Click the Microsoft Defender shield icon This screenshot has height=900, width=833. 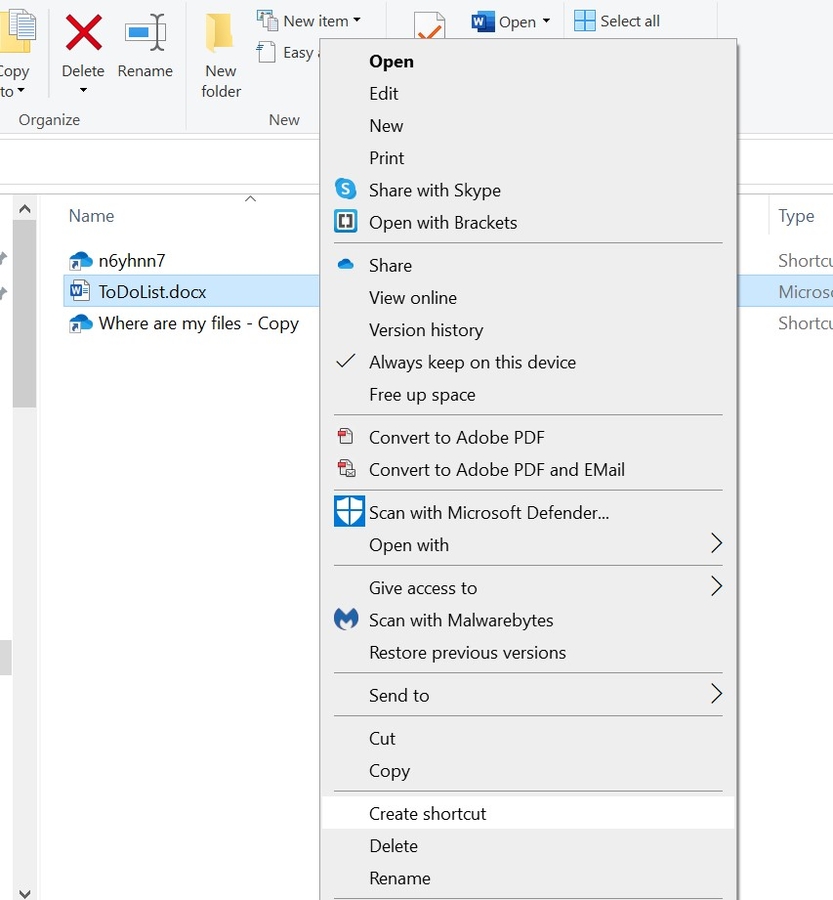(348, 511)
